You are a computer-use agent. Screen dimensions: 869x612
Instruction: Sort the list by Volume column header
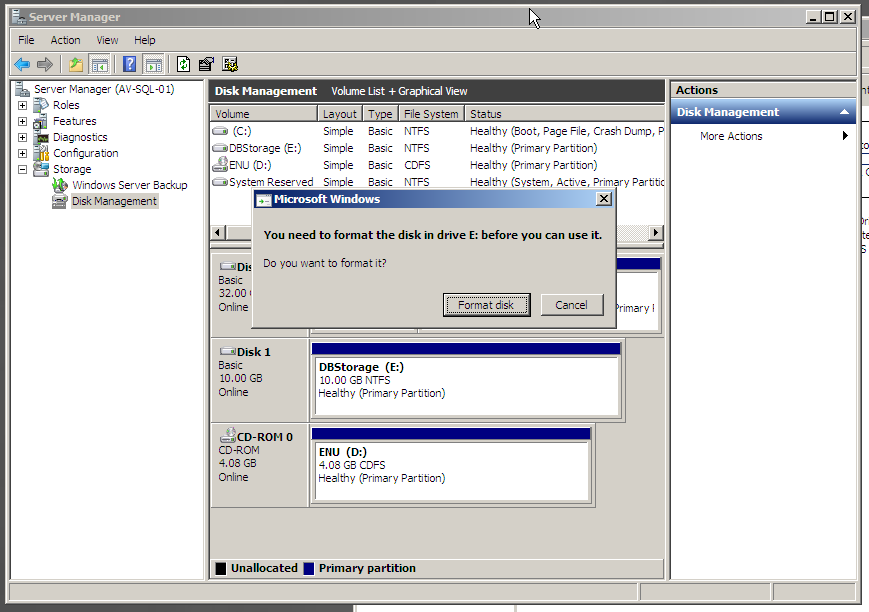pos(263,114)
